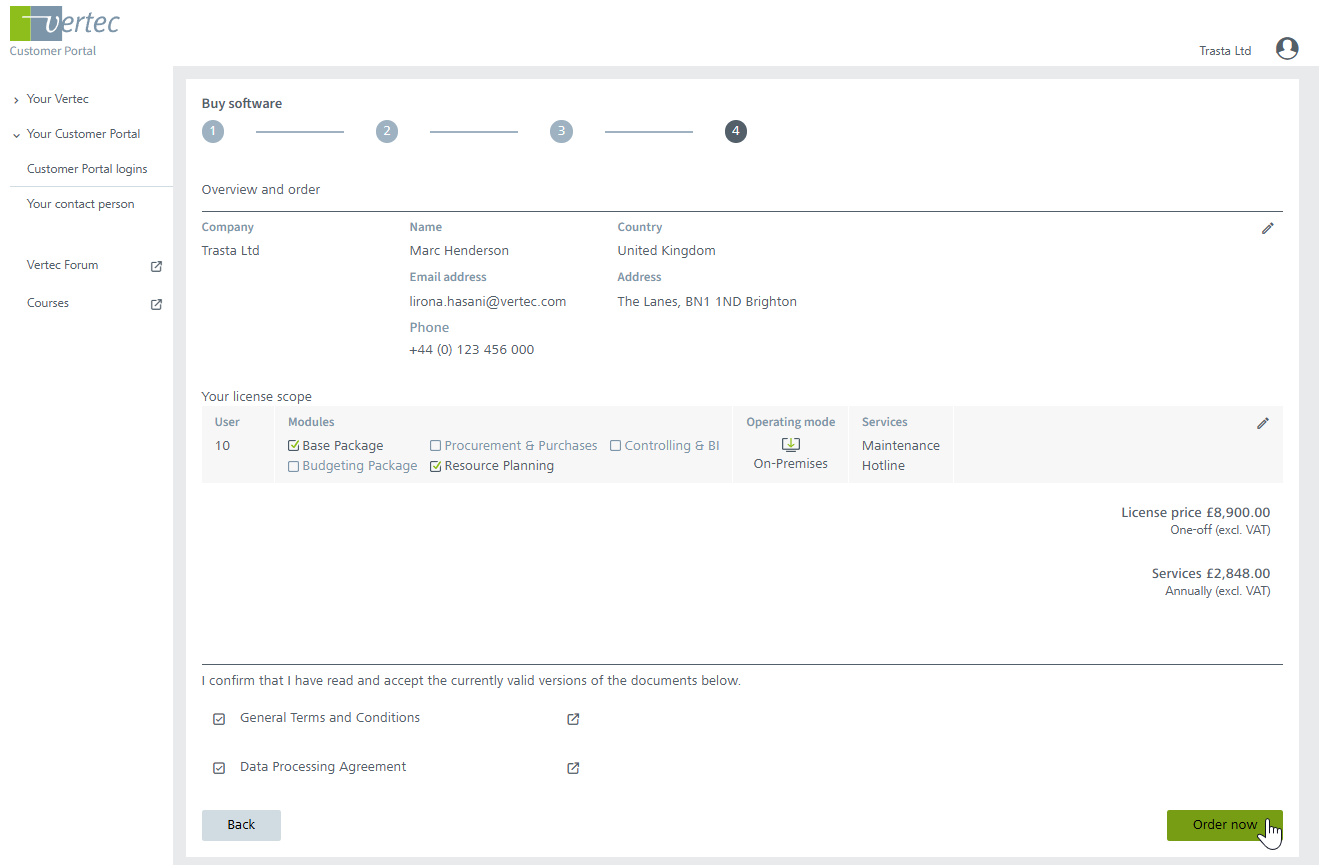Toggle Data Processing Agreement checkbox

pos(219,768)
